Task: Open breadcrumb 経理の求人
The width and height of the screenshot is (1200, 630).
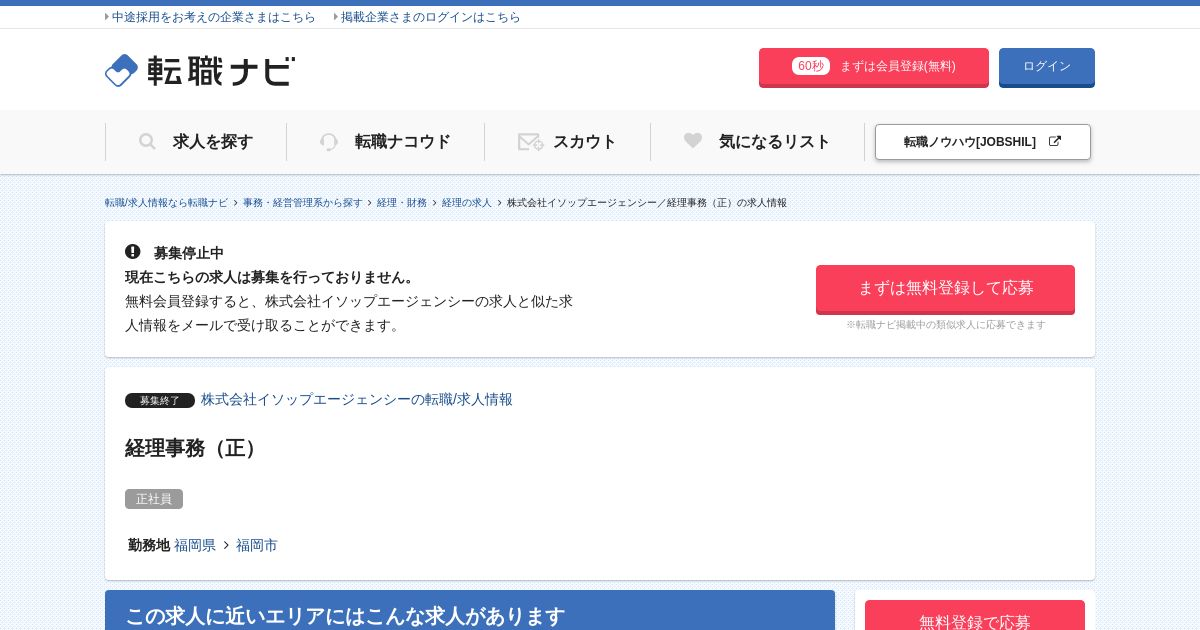Action: pyautogui.click(x=467, y=203)
